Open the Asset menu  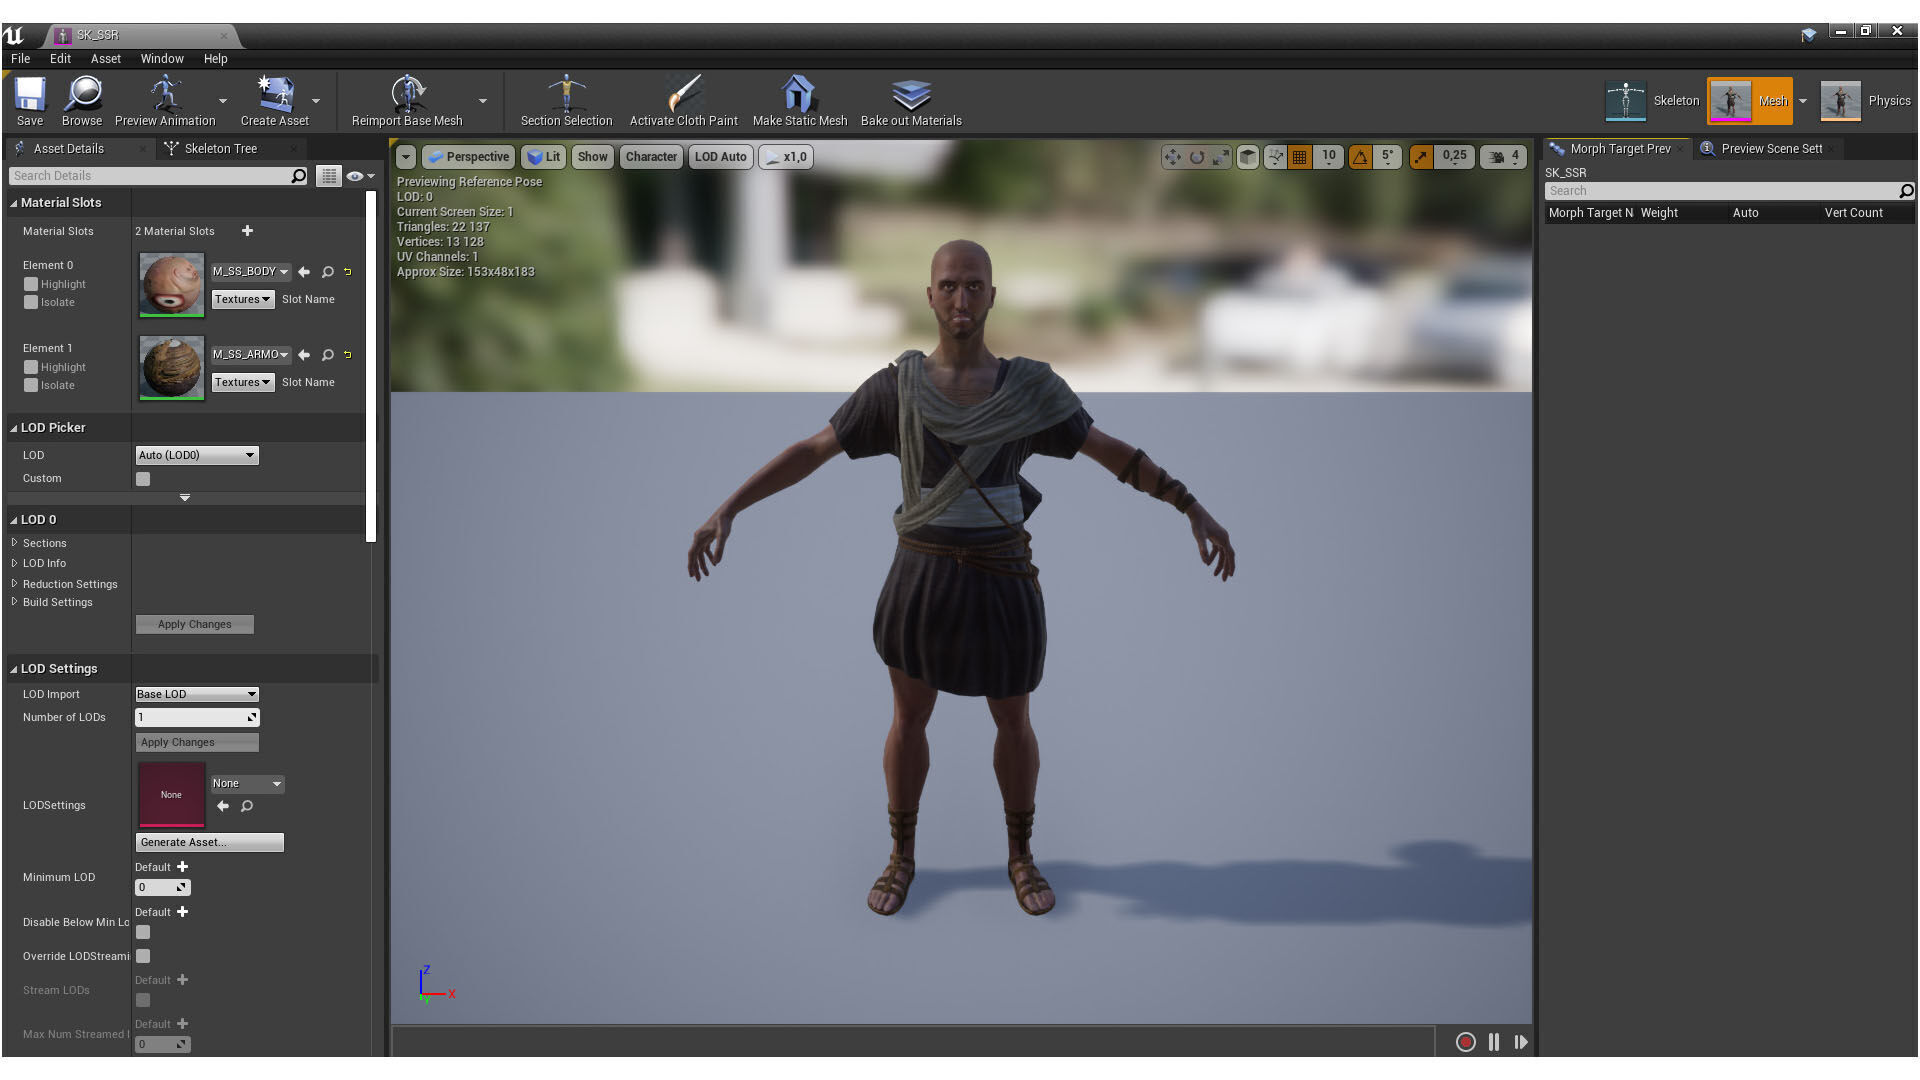105,59
